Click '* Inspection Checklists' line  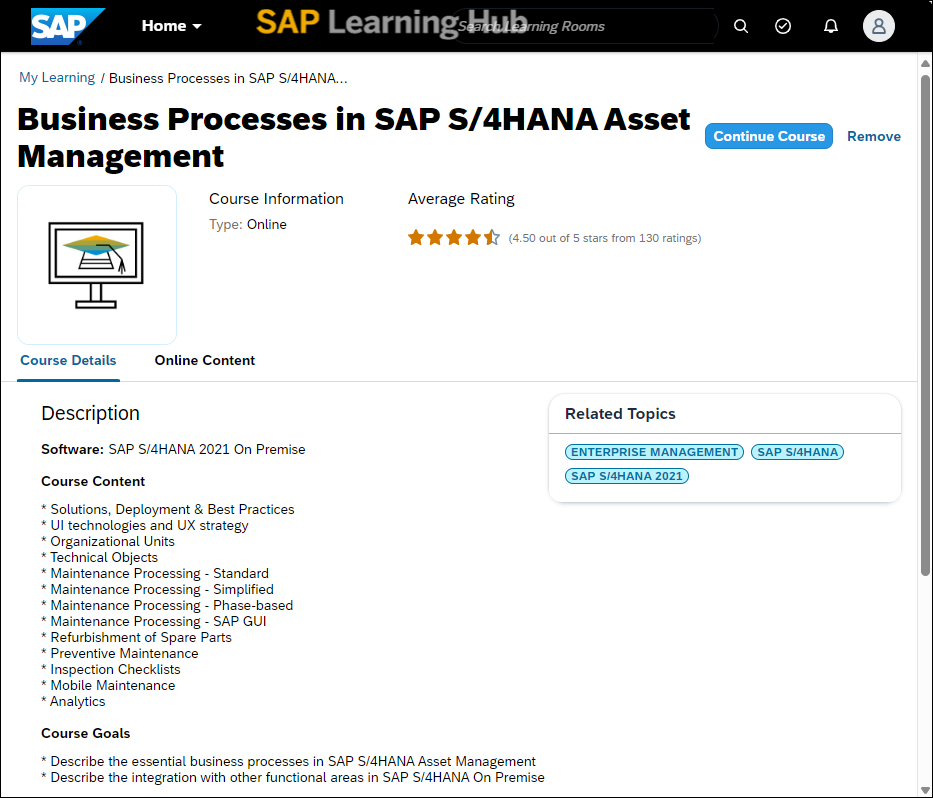(x=111, y=669)
